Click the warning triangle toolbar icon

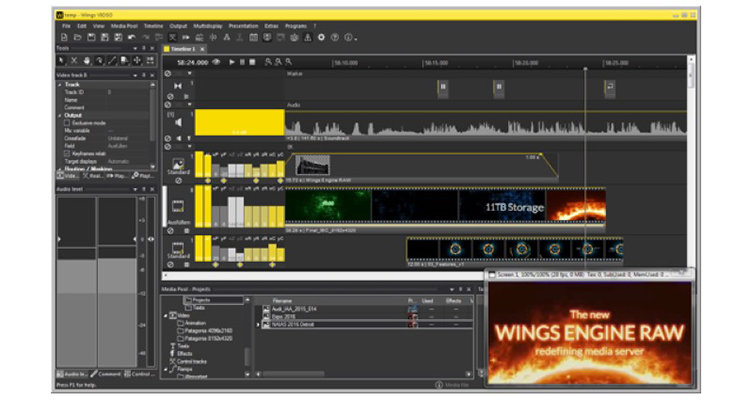(308, 37)
